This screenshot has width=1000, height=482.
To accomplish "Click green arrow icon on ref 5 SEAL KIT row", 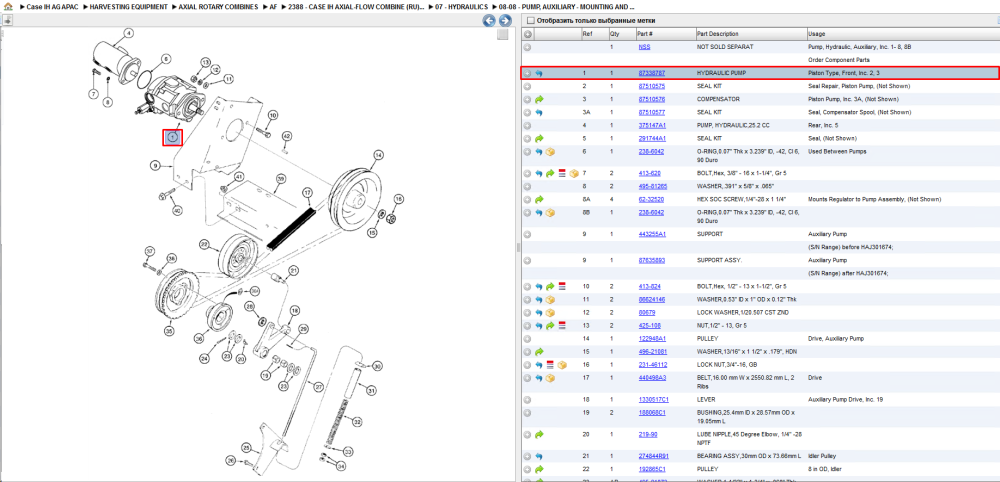I will (539, 138).
